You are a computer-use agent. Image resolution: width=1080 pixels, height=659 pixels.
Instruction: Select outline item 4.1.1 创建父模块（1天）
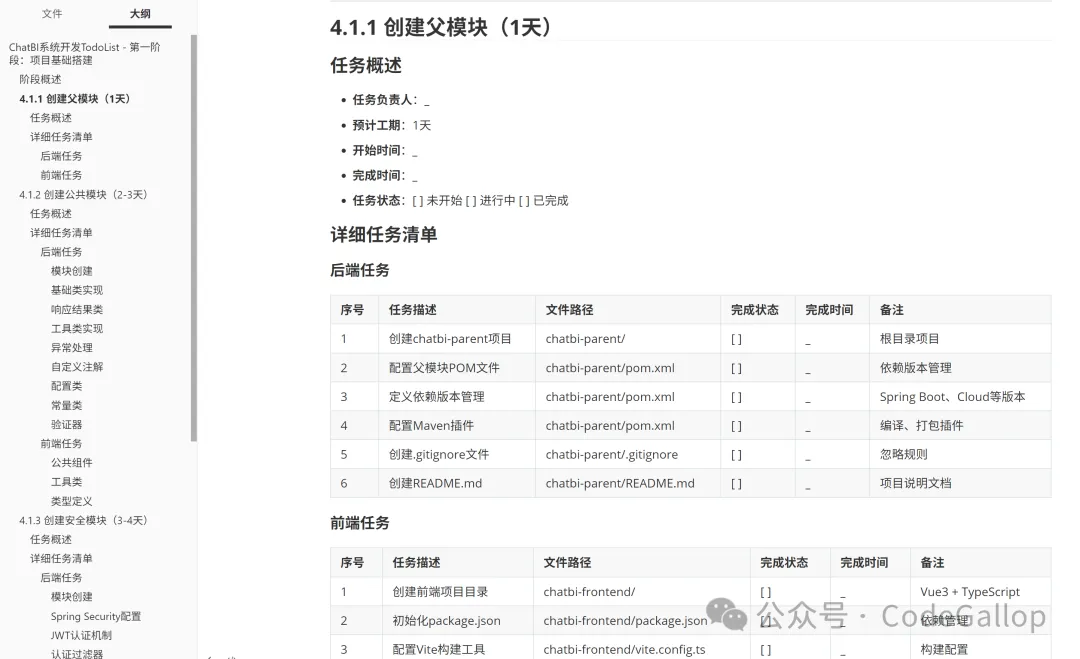pyautogui.click(x=74, y=98)
